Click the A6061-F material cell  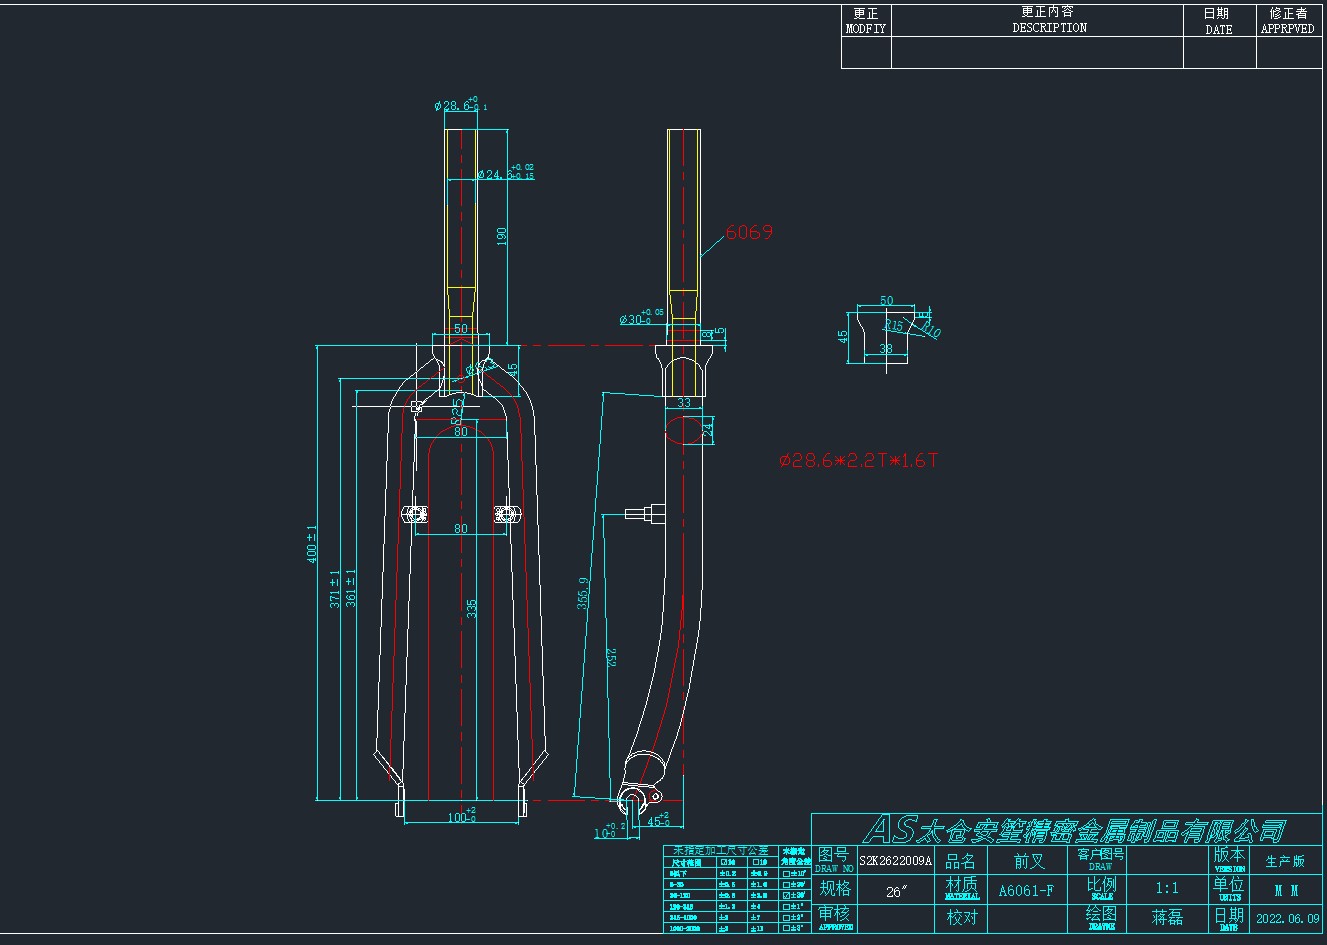point(1026,890)
